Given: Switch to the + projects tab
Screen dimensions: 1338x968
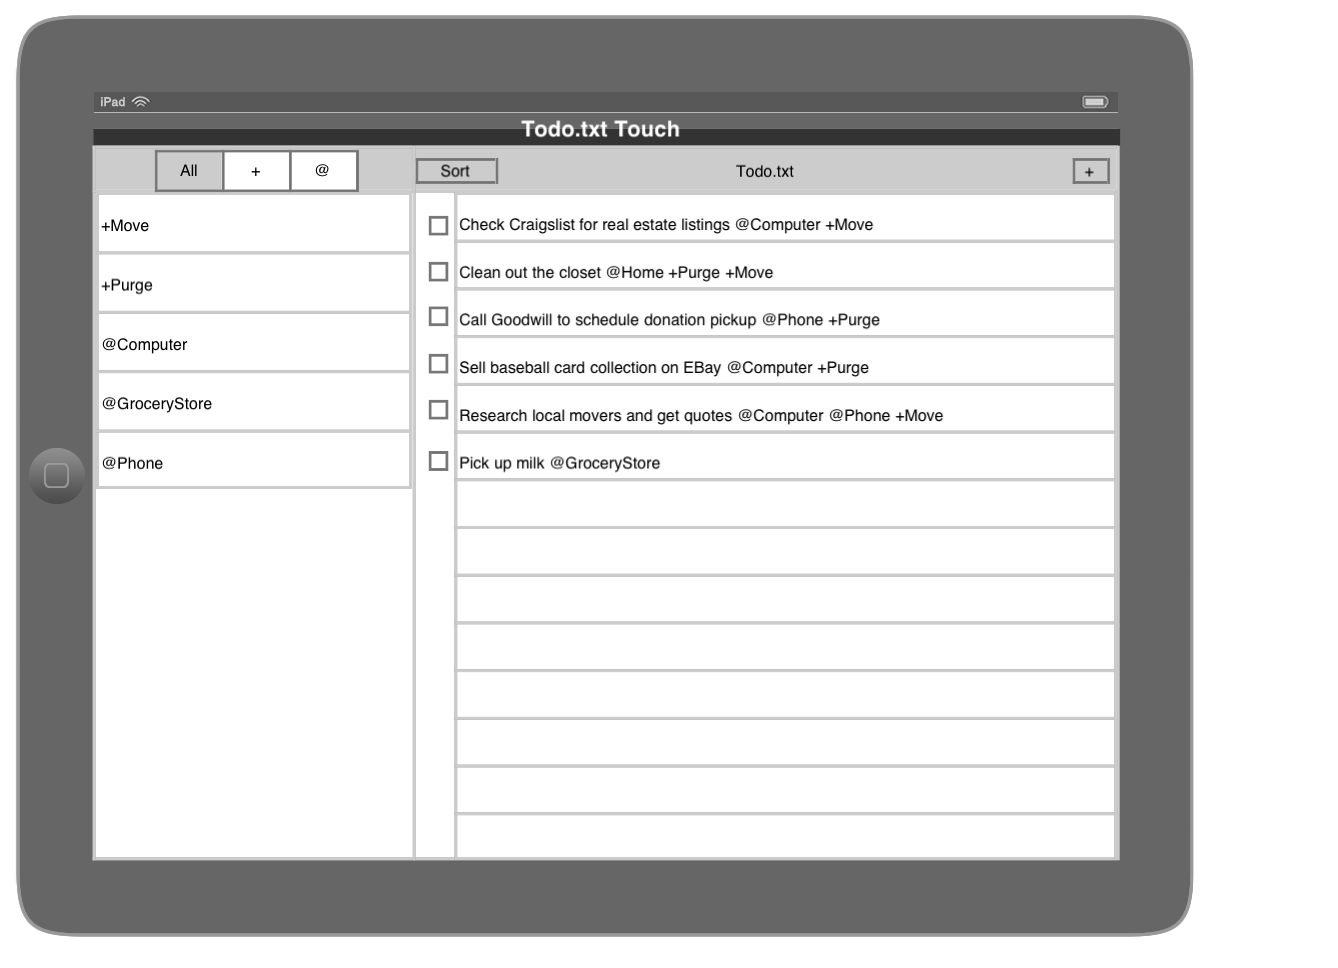Looking at the screenshot, I should 256,171.
